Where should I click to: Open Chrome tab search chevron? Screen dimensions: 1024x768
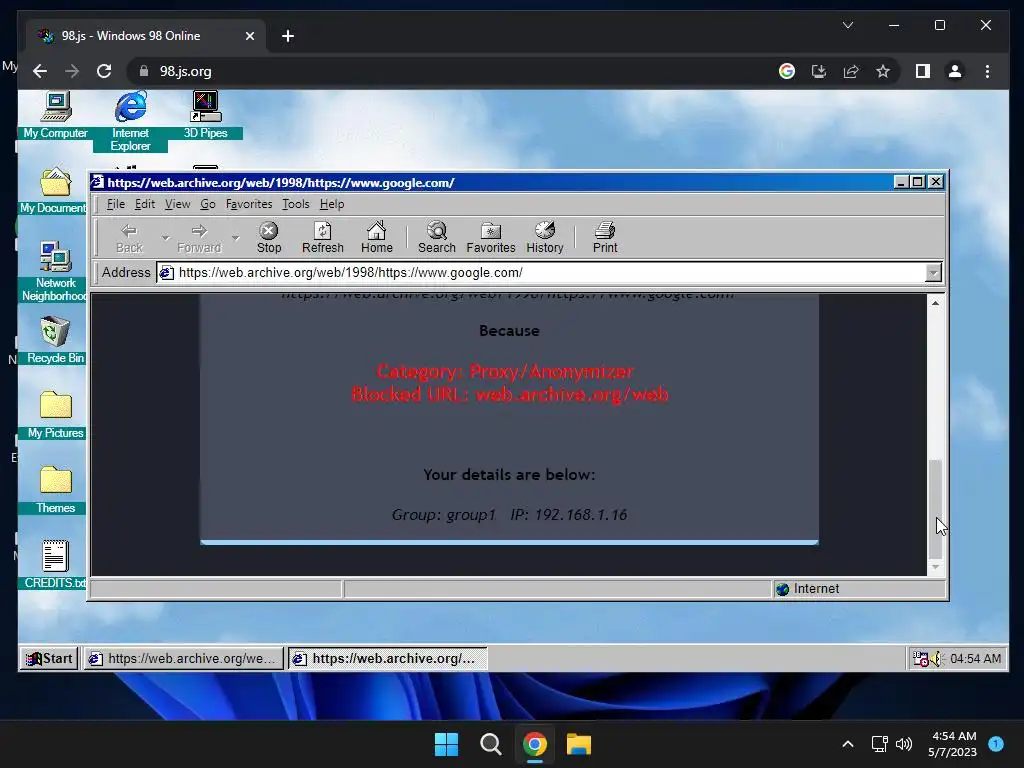[848, 25]
